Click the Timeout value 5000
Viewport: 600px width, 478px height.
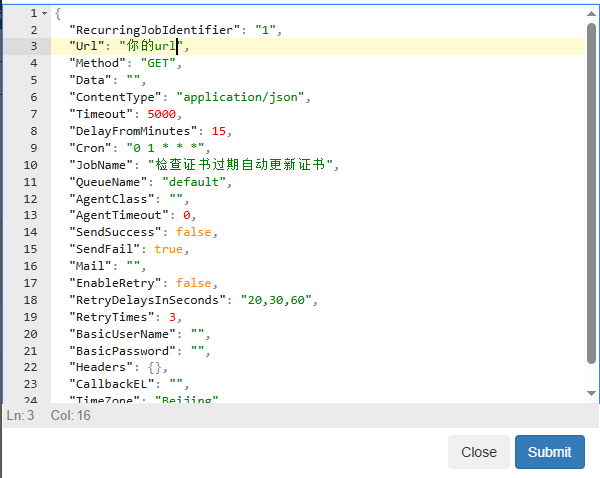pos(161,114)
